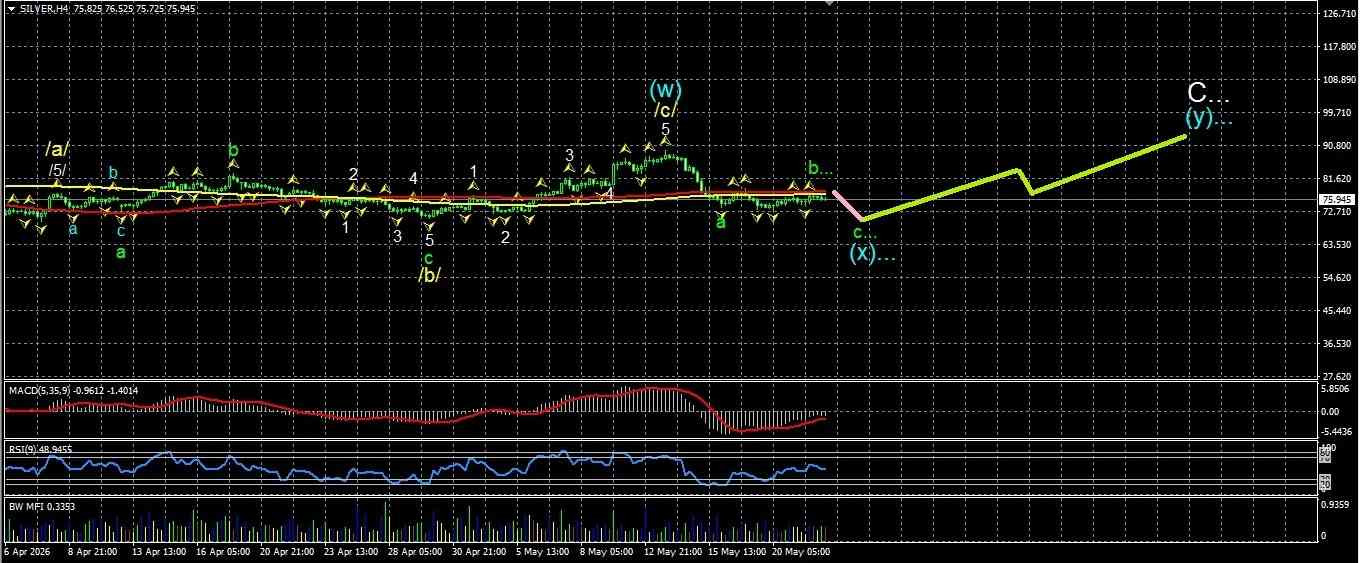Screen dimensions: 1360x563
Task: Click the 8 May 05:00 date label
Action: coord(605,551)
